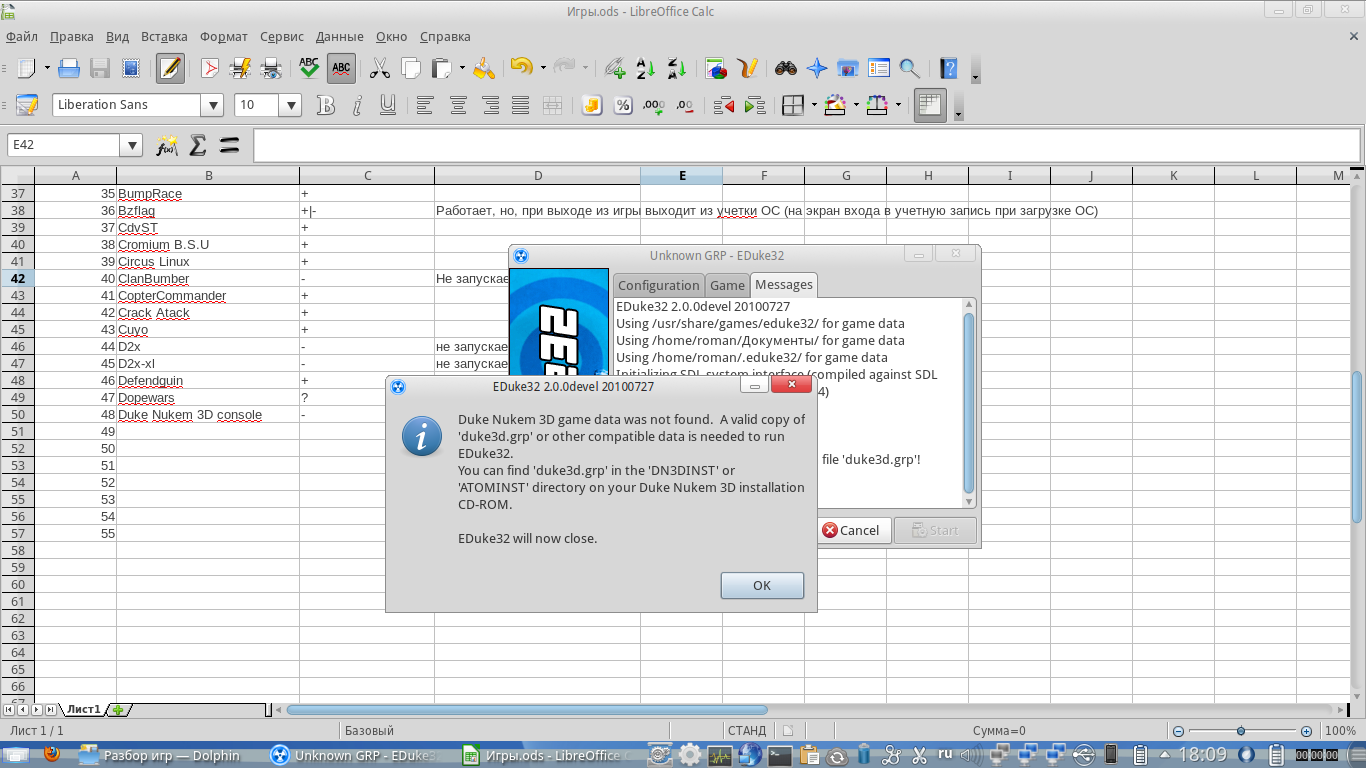Open the Undo history dropdown arrow
Screen dimensions: 1366x768
543,68
